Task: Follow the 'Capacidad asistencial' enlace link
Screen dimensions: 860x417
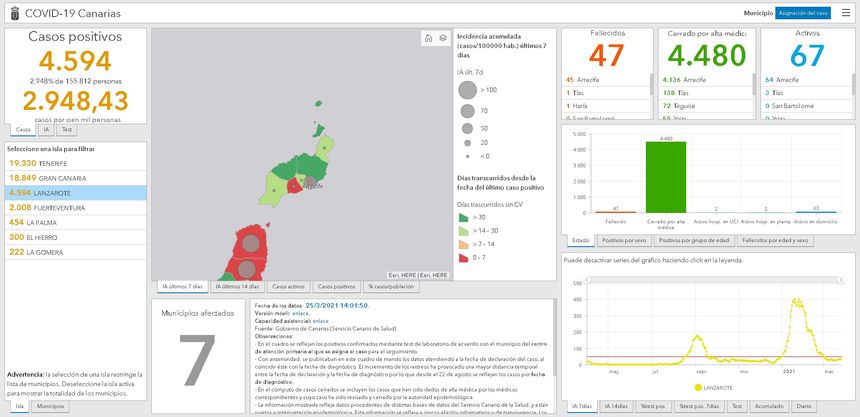Action: tap(319, 320)
